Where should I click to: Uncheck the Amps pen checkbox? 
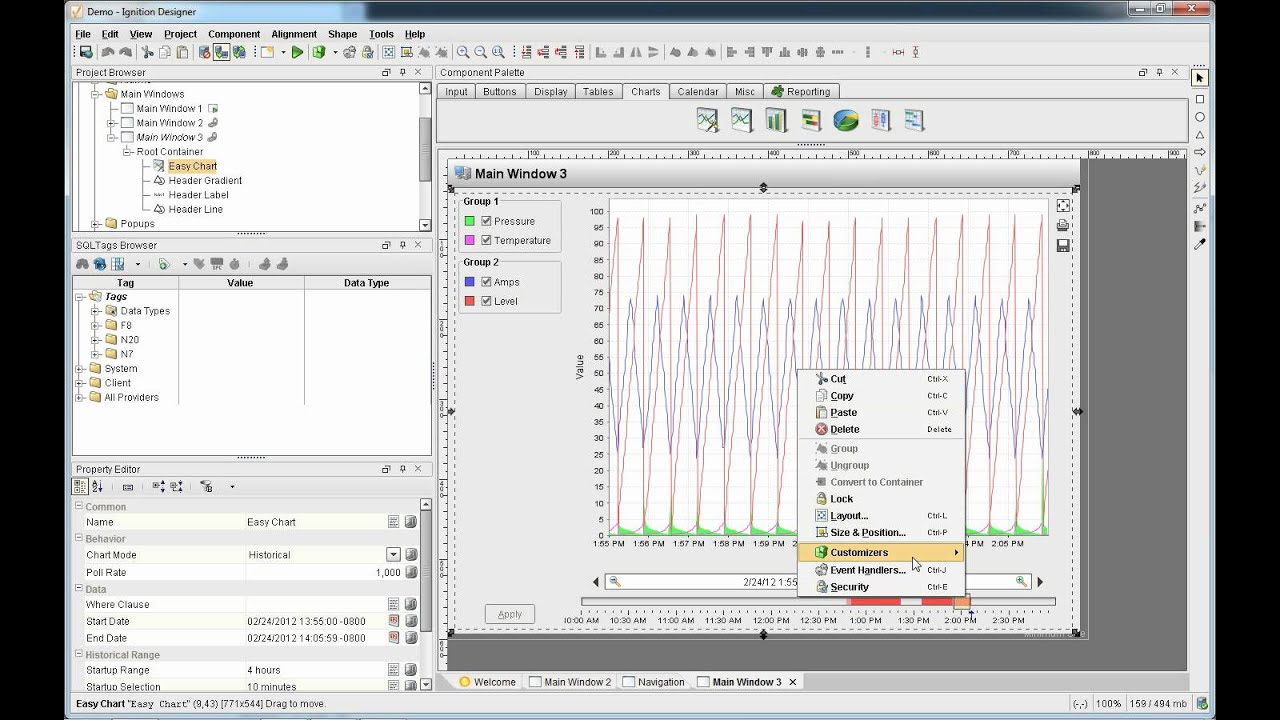486,282
